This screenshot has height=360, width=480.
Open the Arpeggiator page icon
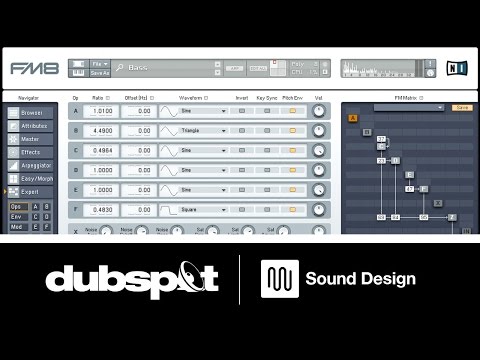pos(13,165)
